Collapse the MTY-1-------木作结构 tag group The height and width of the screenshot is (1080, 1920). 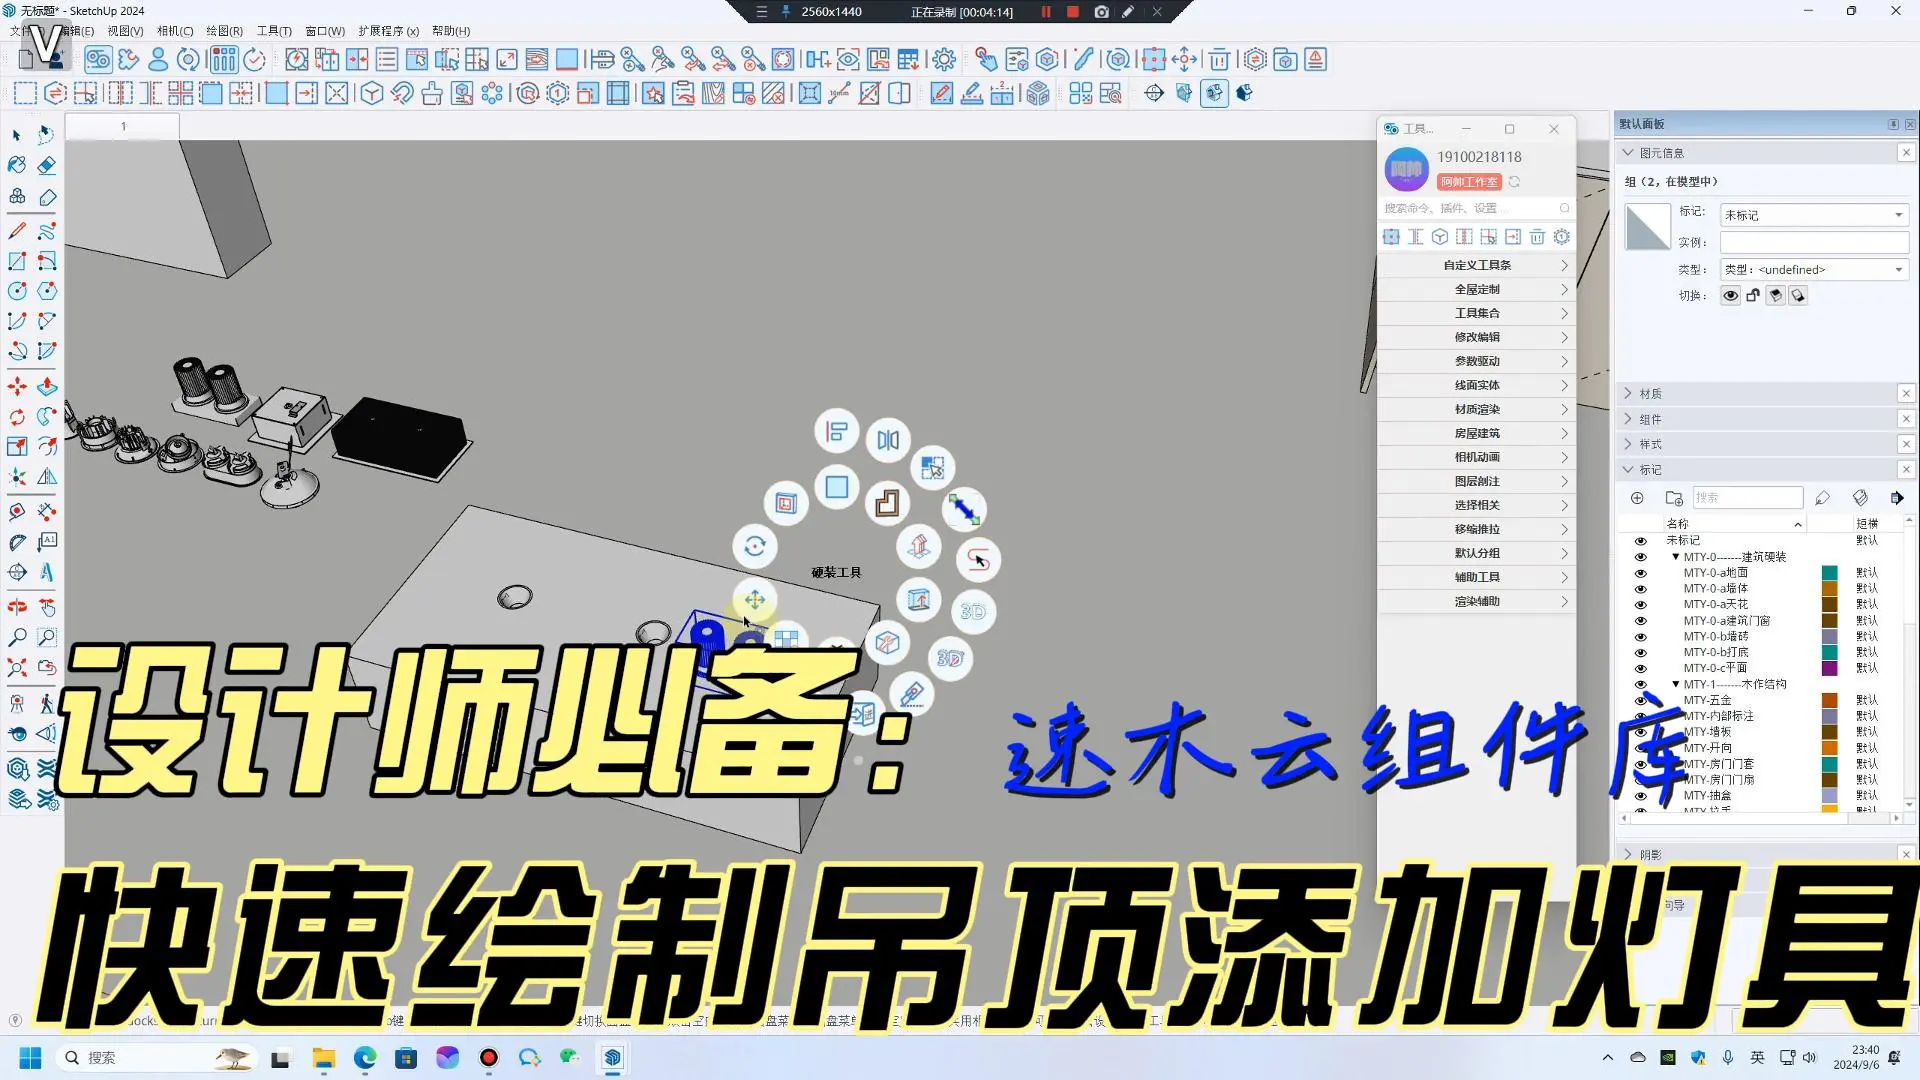[x=1676, y=684]
